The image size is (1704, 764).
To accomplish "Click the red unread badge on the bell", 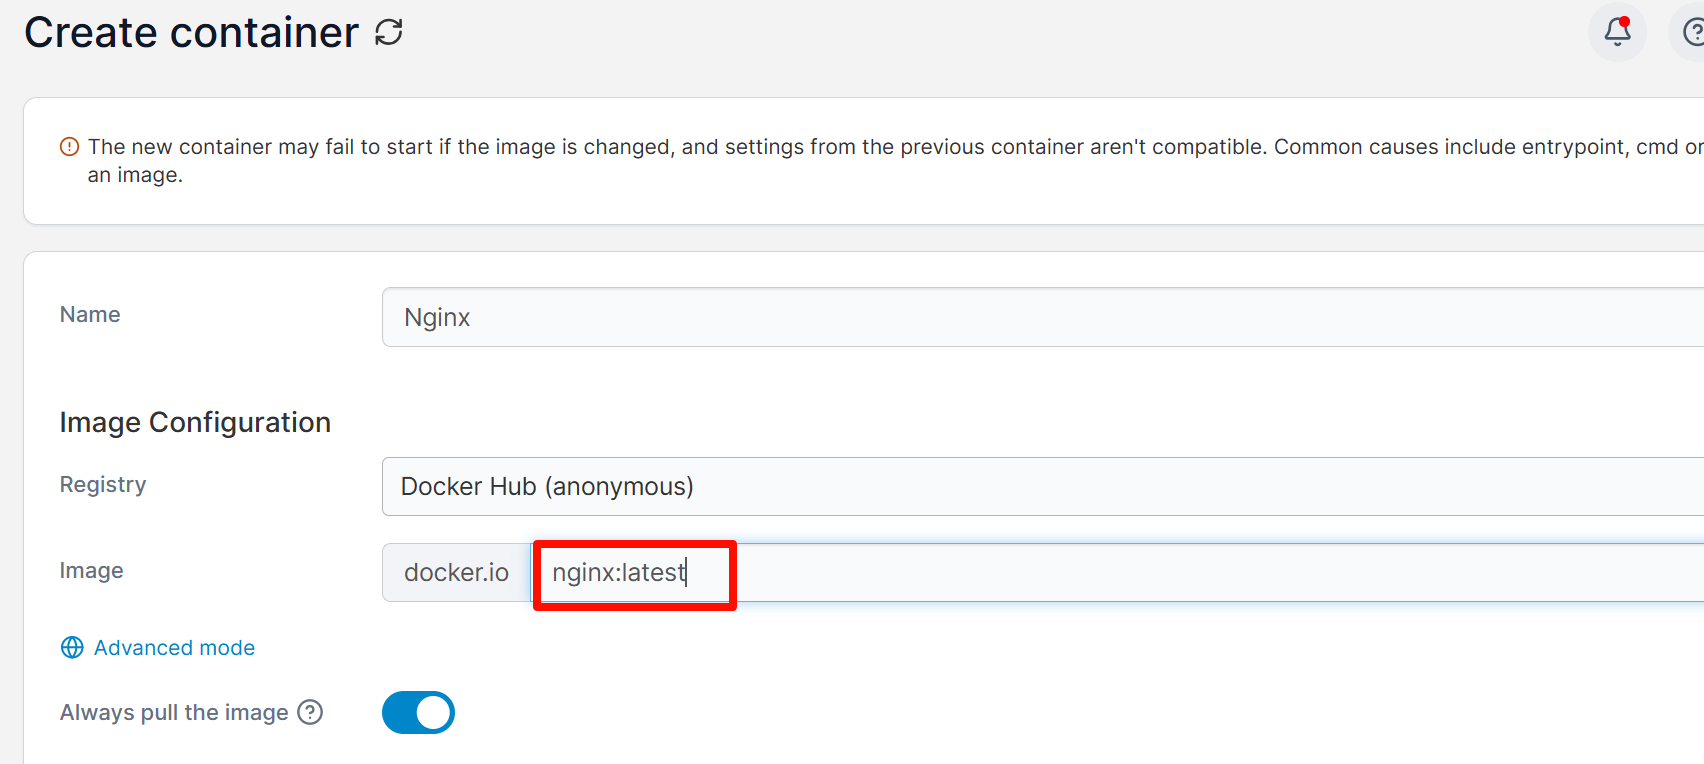I will click(1625, 22).
